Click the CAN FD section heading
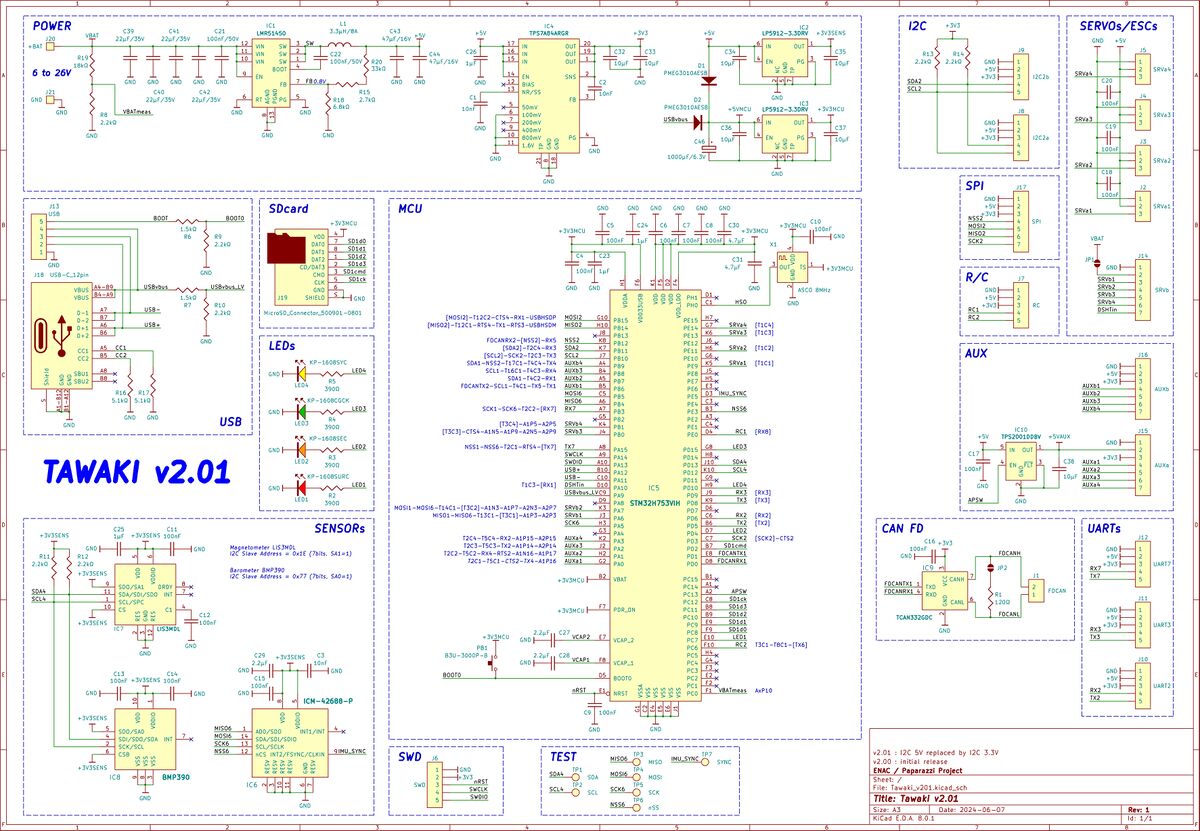Image resolution: width=1200 pixels, height=831 pixels. point(903,527)
